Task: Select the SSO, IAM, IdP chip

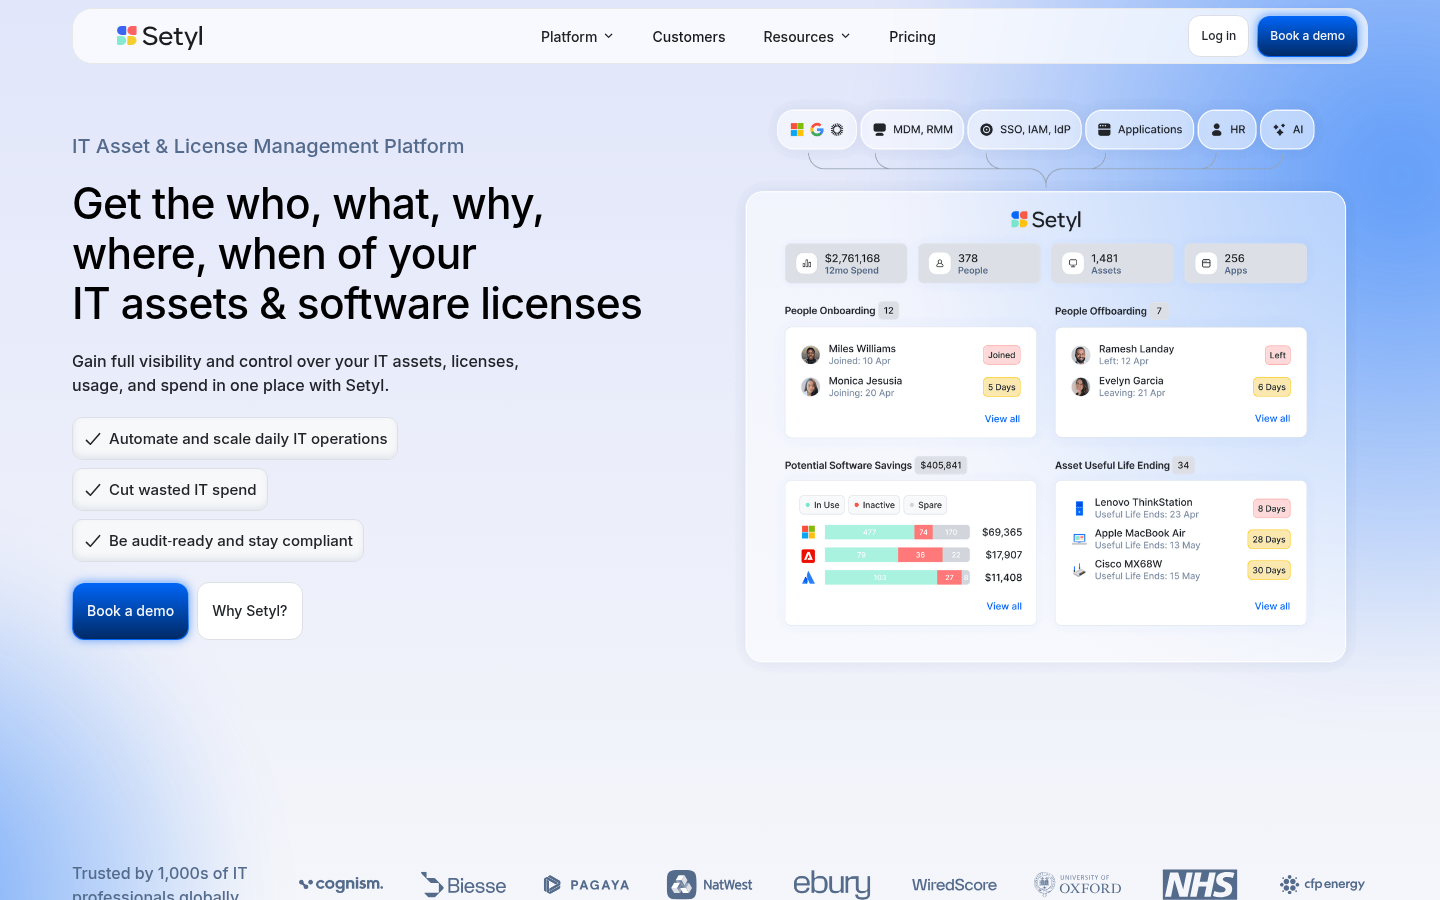Action: (x=1025, y=129)
